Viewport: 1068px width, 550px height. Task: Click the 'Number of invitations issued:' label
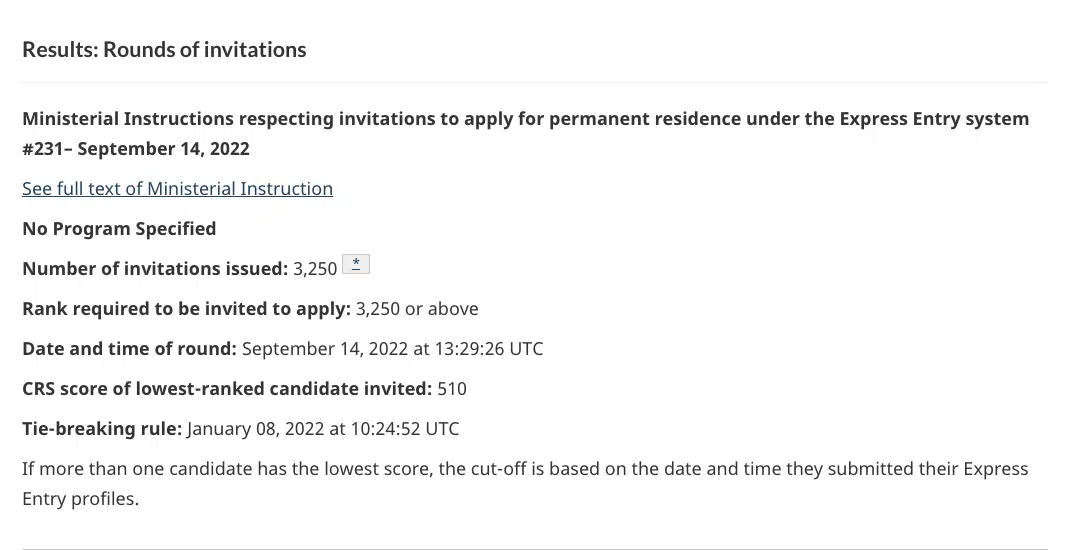155,269
